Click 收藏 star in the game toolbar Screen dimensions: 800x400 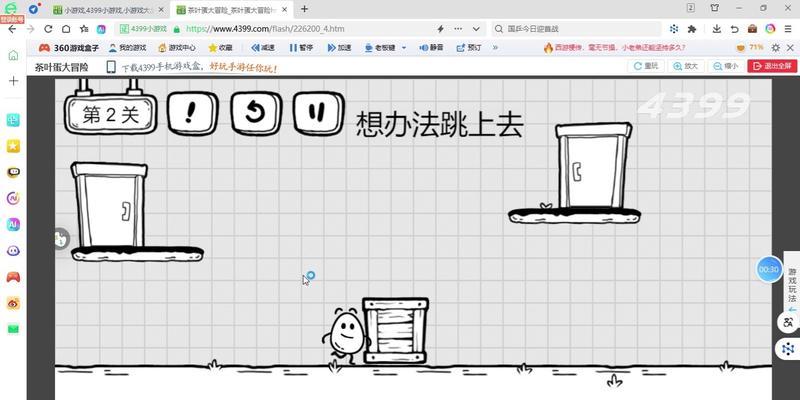click(x=220, y=47)
